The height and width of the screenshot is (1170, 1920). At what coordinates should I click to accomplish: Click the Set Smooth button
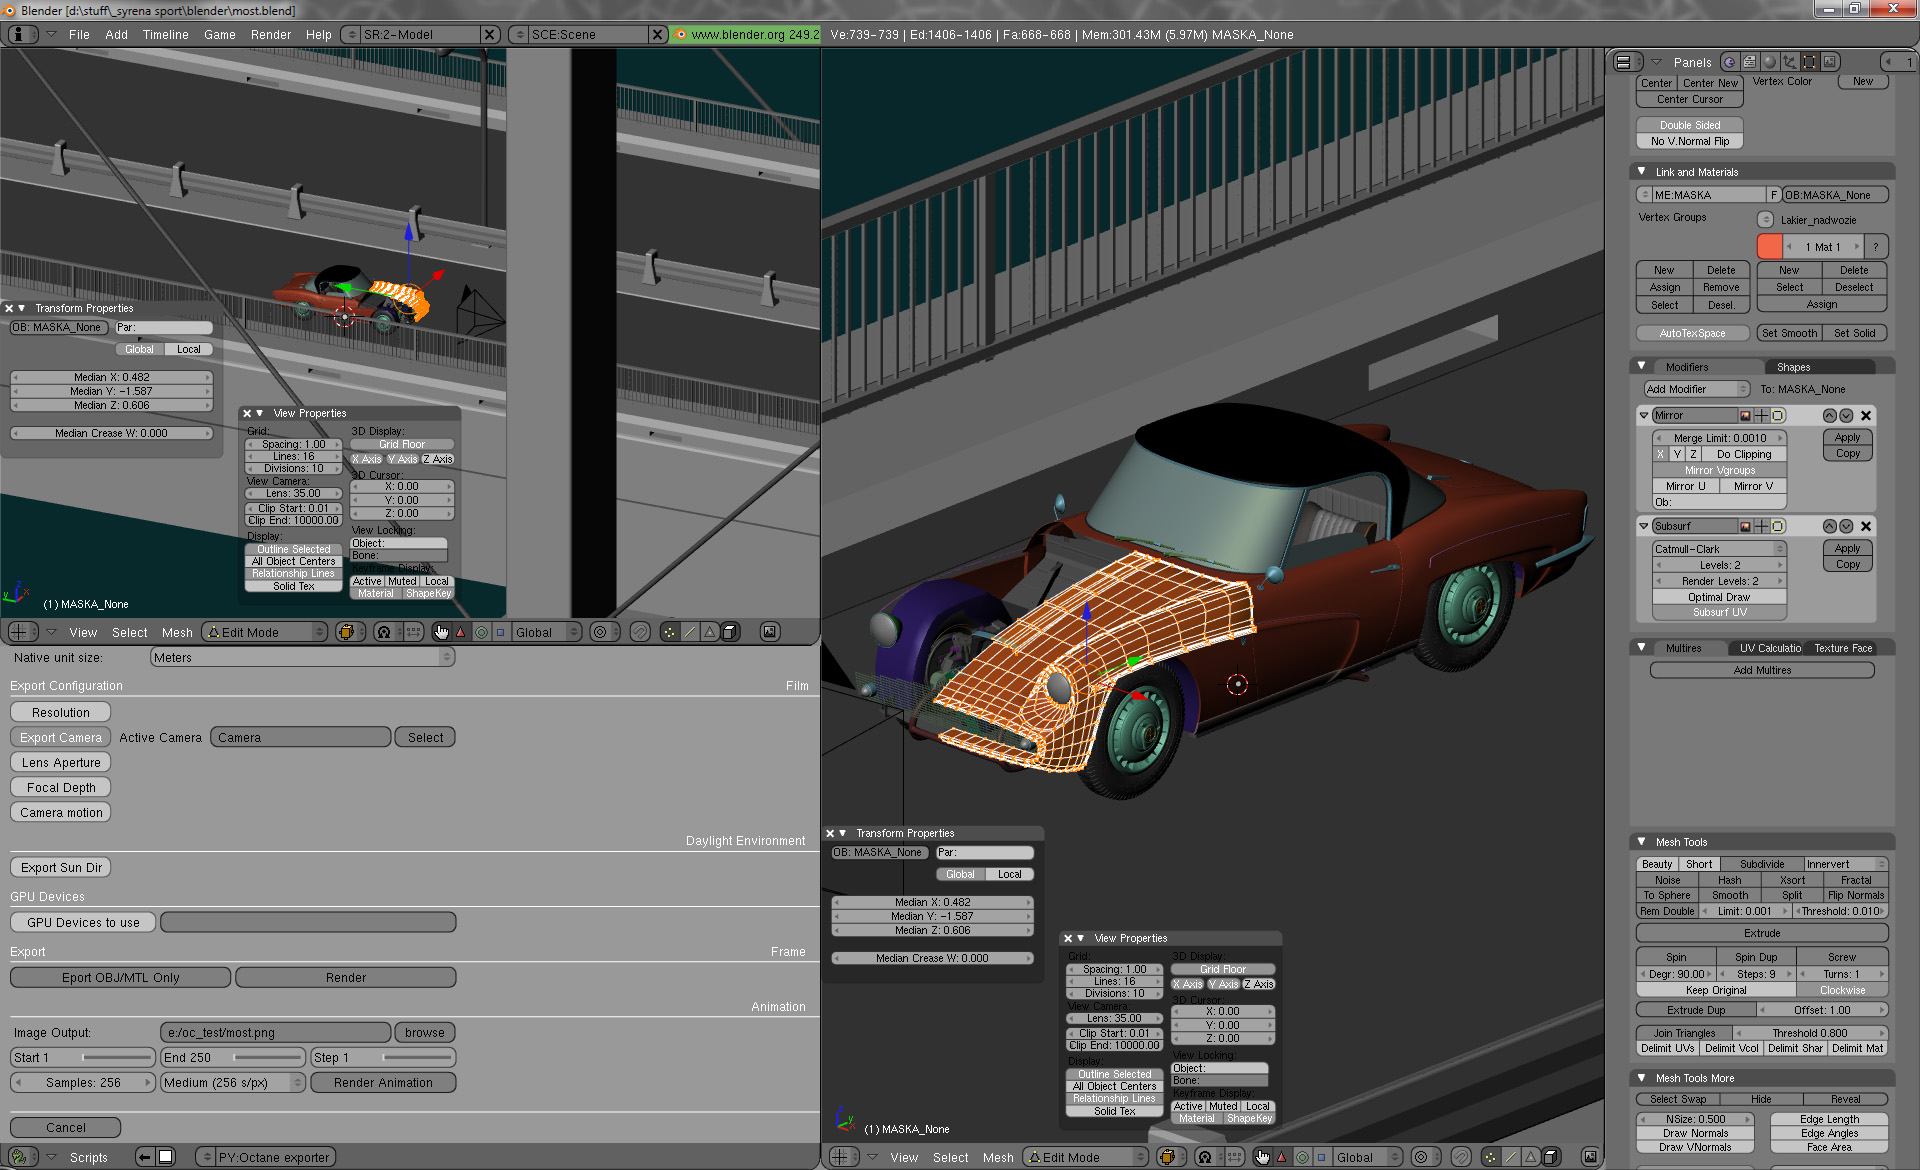click(1789, 333)
